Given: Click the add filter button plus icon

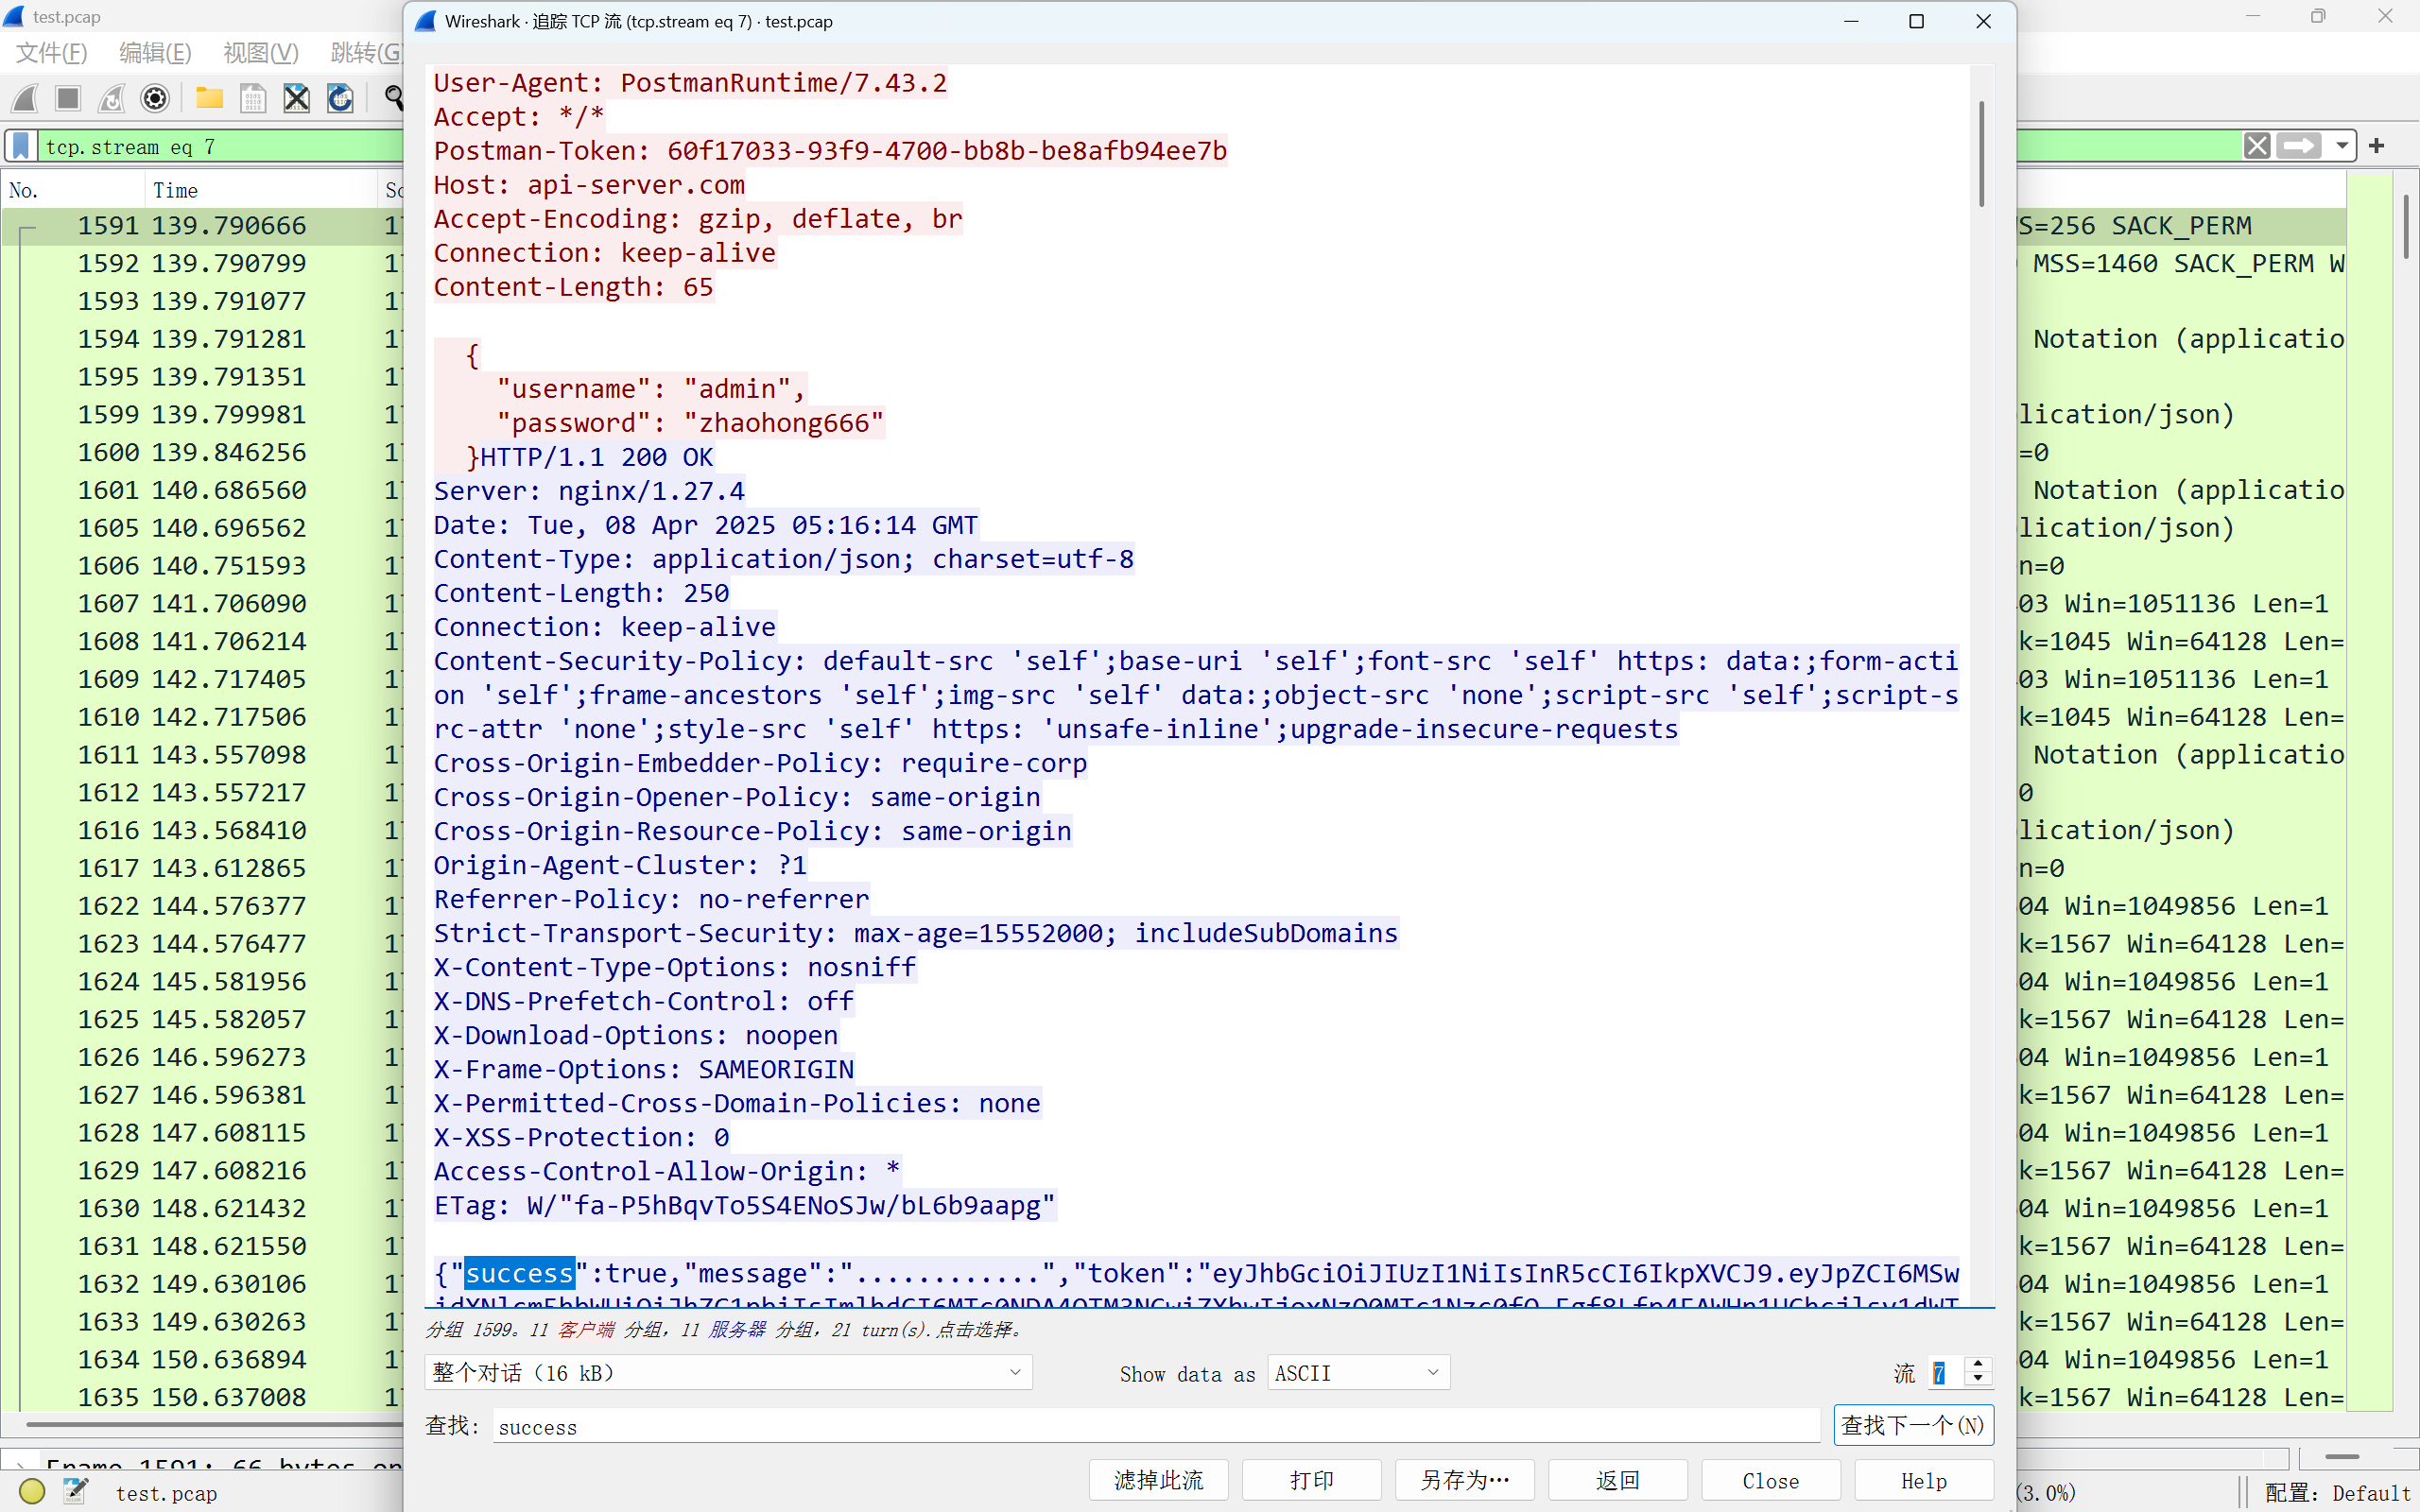Looking at the screenshot, I should coord(2377,146).
